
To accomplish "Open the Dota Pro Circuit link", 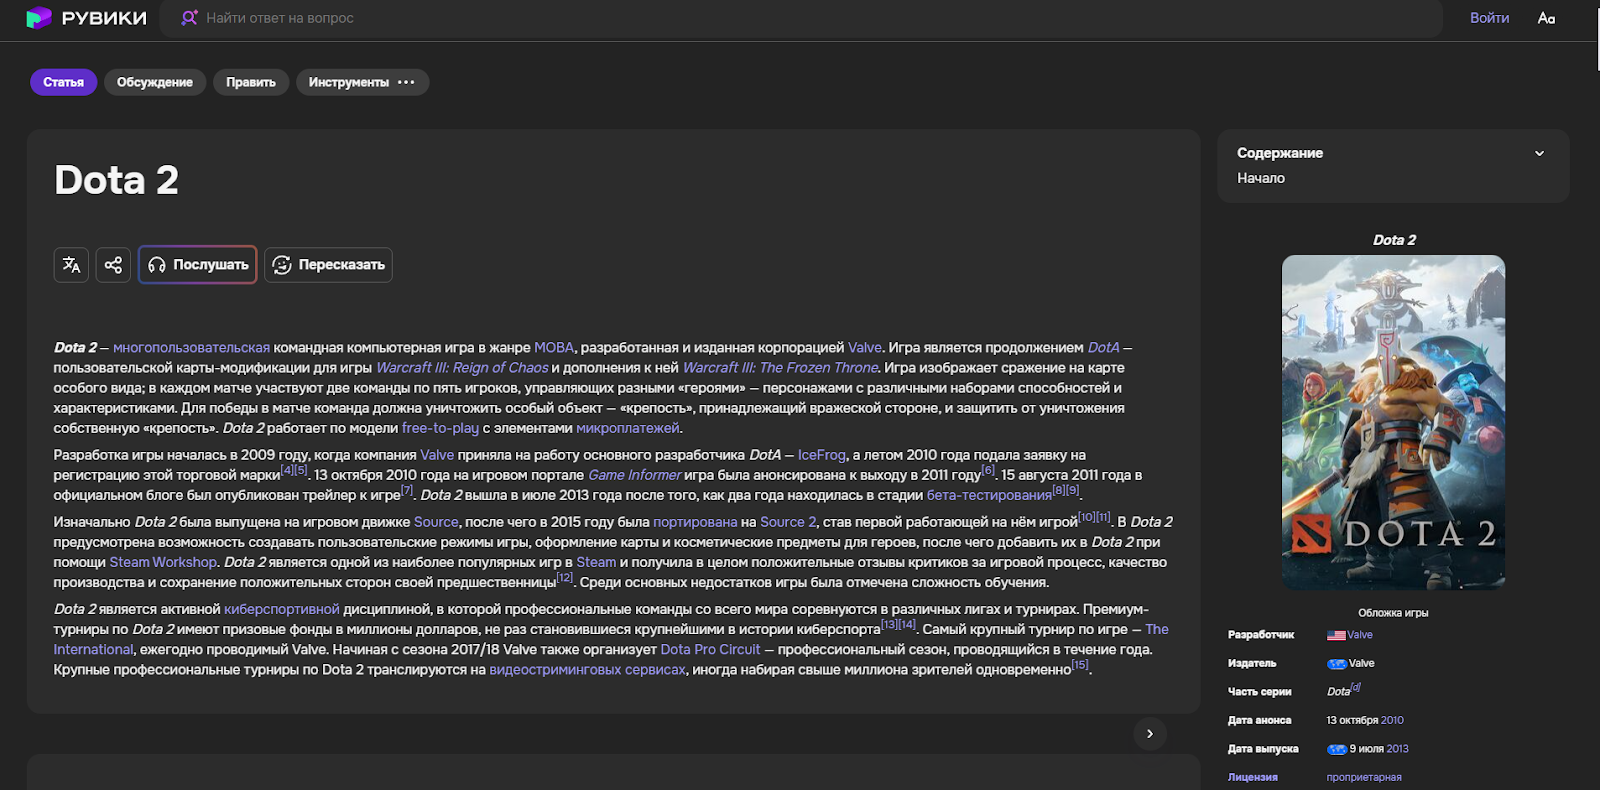I will tap(710, 649).
